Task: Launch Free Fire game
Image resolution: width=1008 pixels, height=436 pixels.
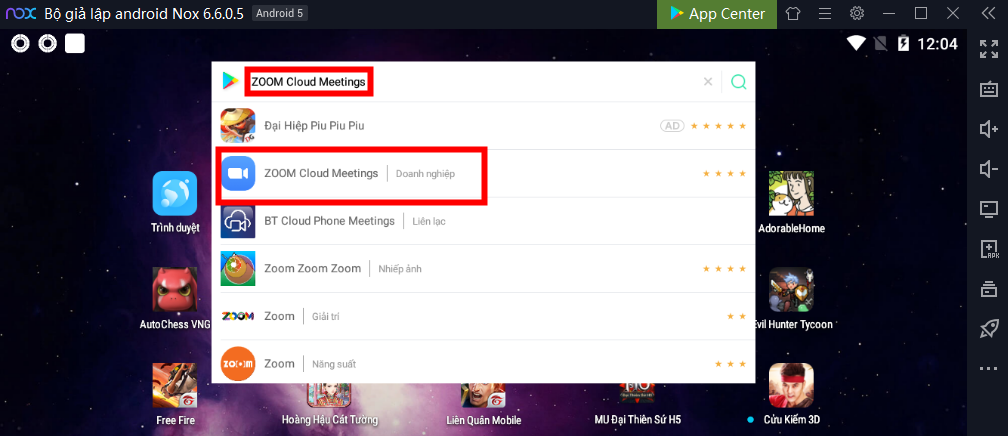Action: click(x=175, y=394)
